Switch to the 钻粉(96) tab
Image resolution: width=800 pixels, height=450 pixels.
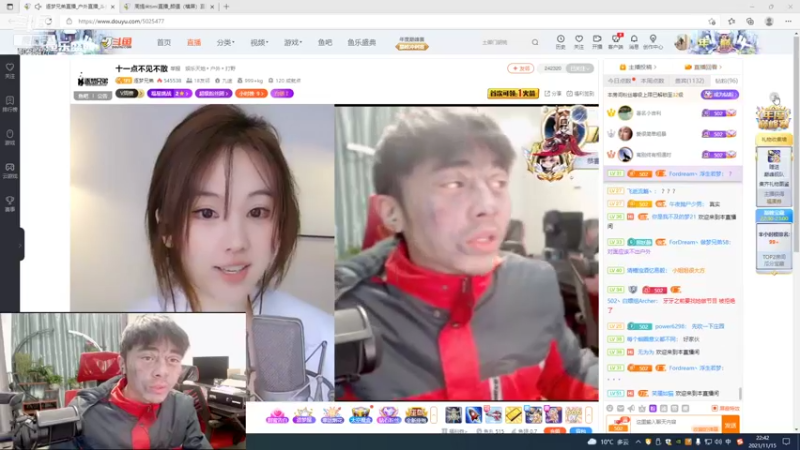726,81
